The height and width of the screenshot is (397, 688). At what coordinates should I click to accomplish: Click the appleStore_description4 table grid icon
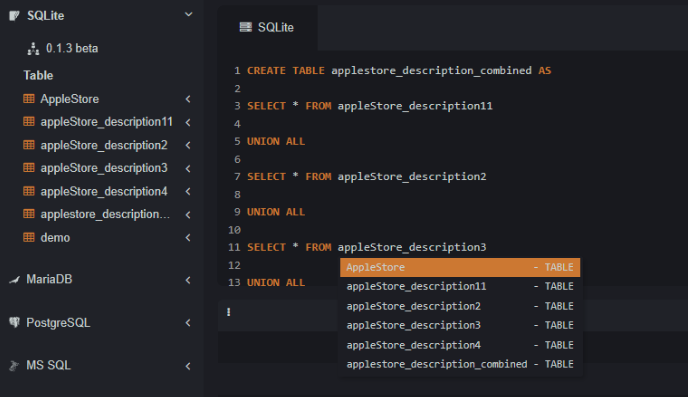(29, 191)
